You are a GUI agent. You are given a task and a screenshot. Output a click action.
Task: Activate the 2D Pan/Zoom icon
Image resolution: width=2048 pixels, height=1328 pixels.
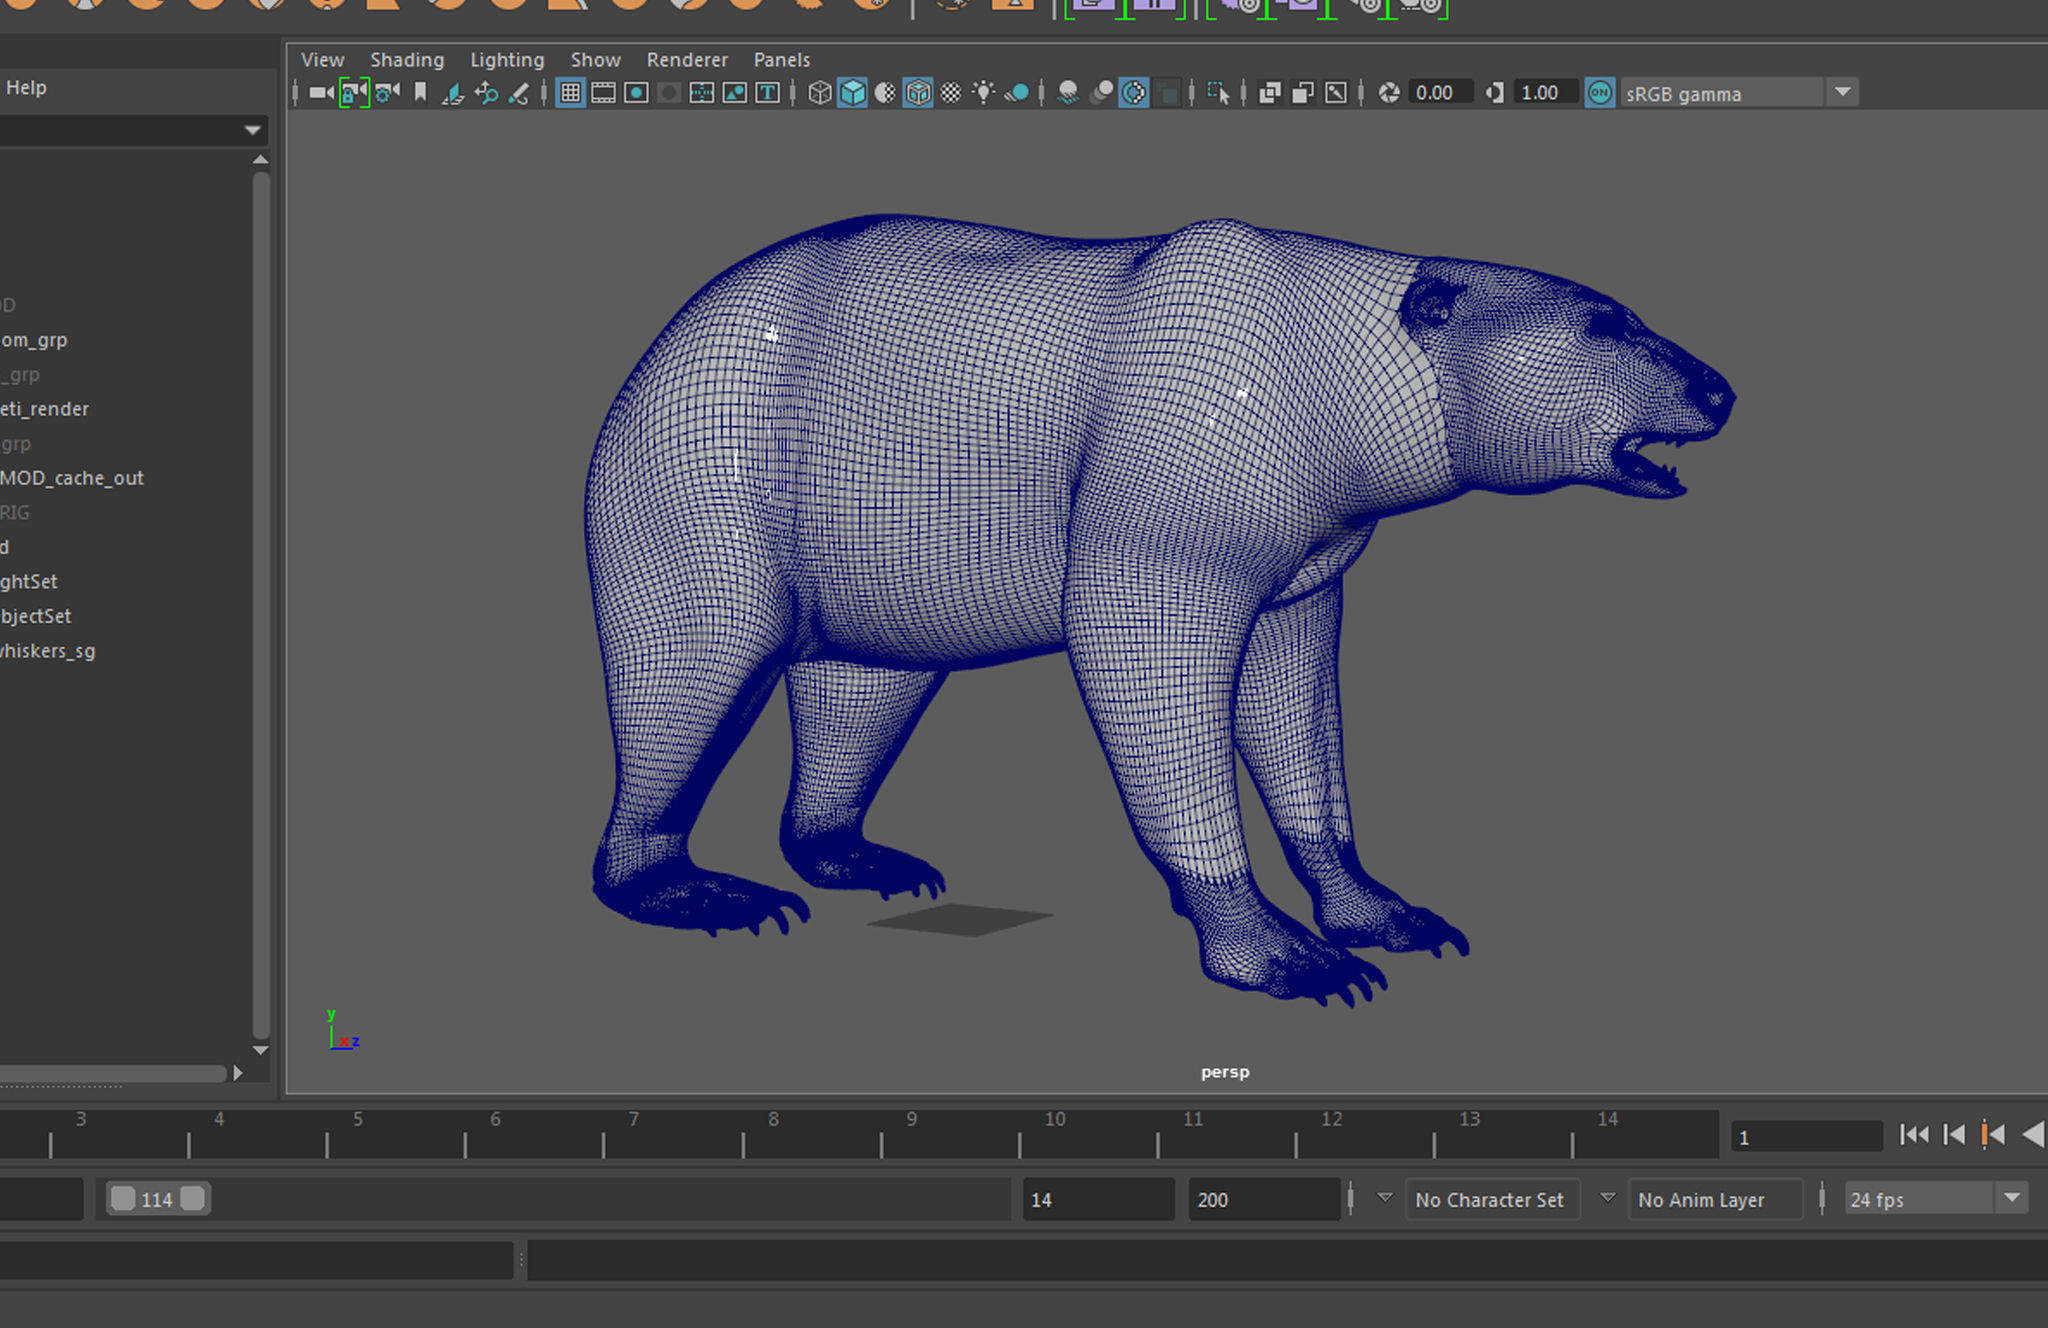pos(486,93)
